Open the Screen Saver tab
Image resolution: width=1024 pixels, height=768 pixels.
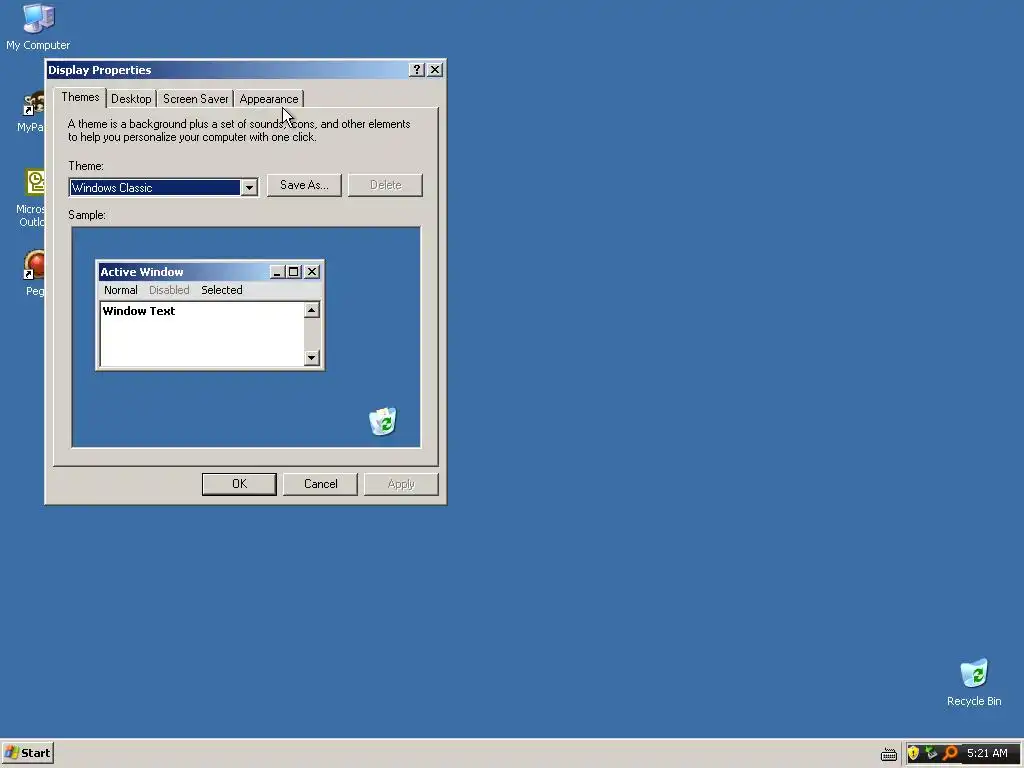tap(195, 99)
